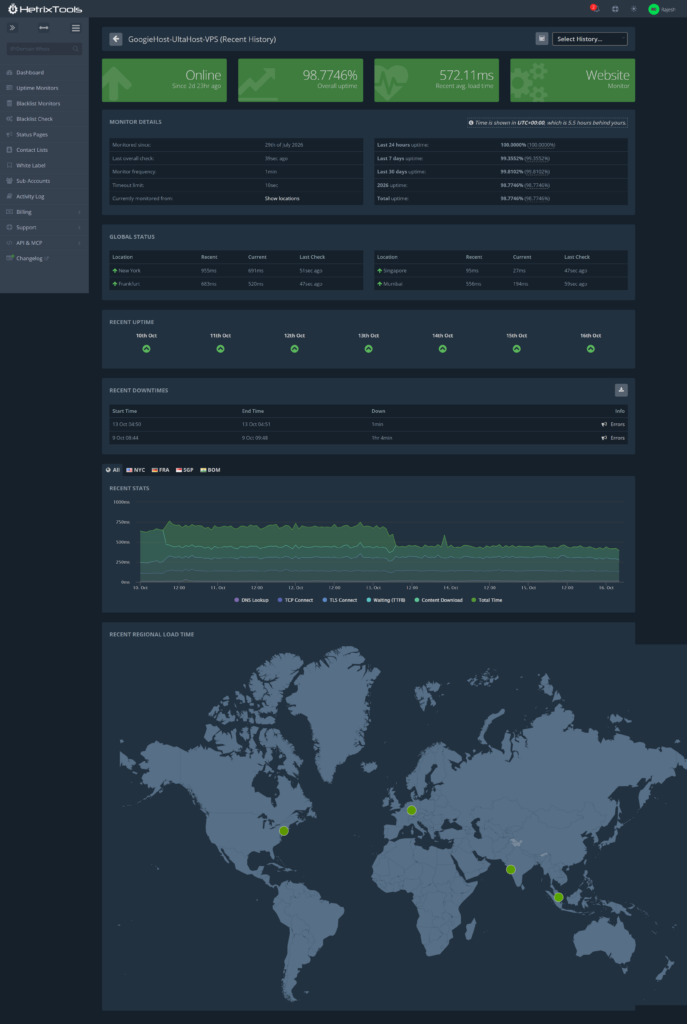Image resolution: width=687 pixels, height=1024 pixels.
Task: Click the Frankfurt location row
Action: [236, 284]
